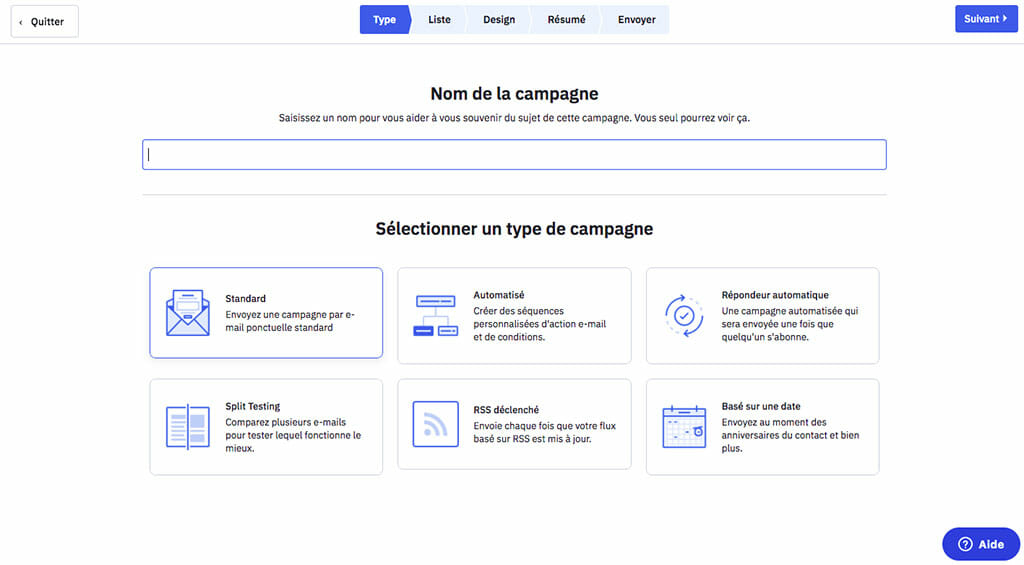Go to the Résumé step tab
This screenshot has width=1024, height=565.
point(566,20)
